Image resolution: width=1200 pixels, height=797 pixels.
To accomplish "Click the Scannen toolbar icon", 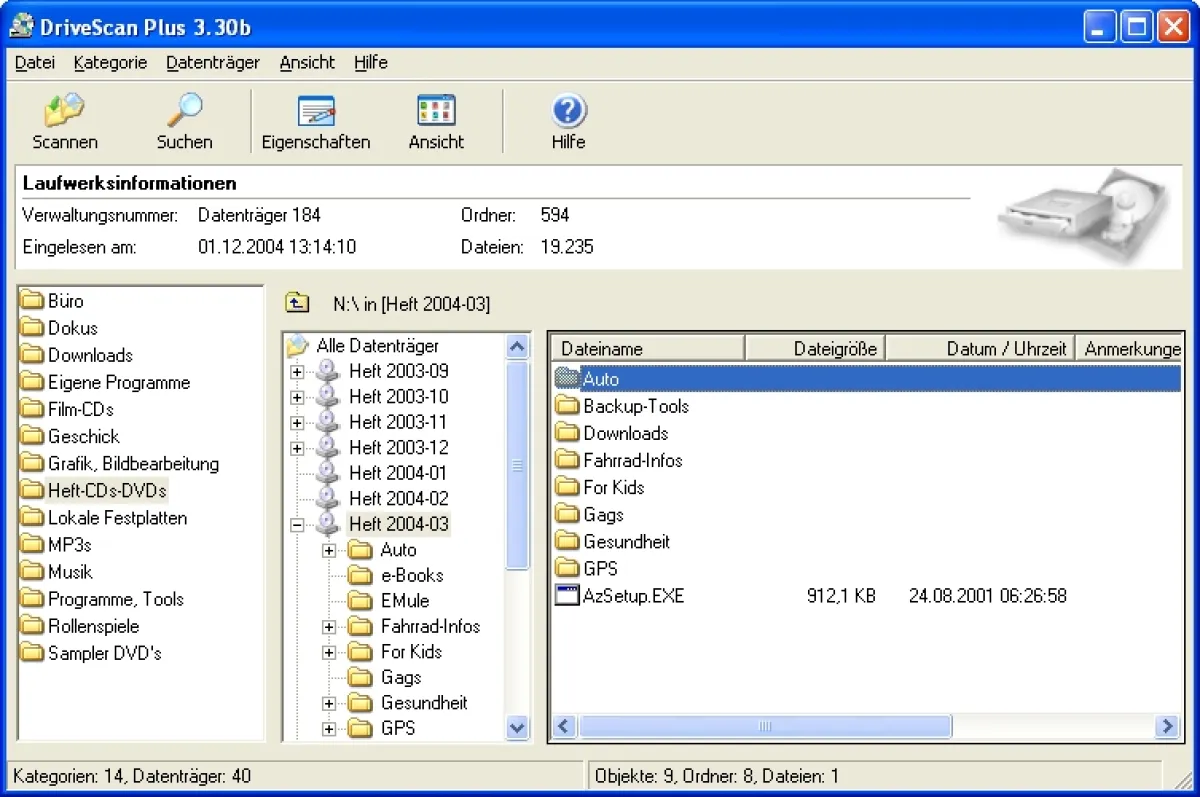I will (65, 111).
